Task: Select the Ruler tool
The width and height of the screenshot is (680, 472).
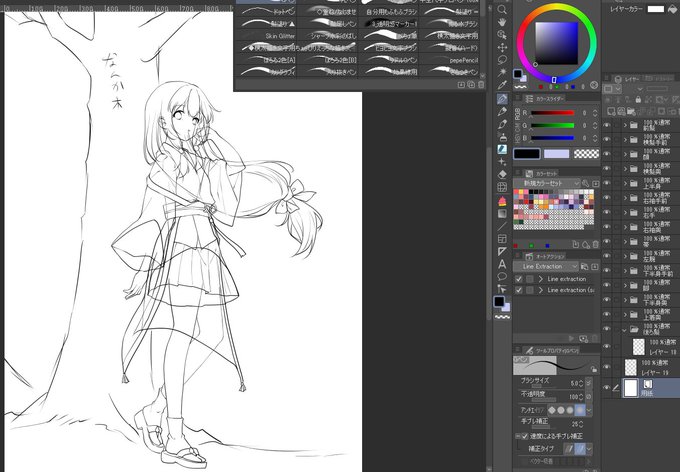Action: pyautogui.click(x=502, y=251)
